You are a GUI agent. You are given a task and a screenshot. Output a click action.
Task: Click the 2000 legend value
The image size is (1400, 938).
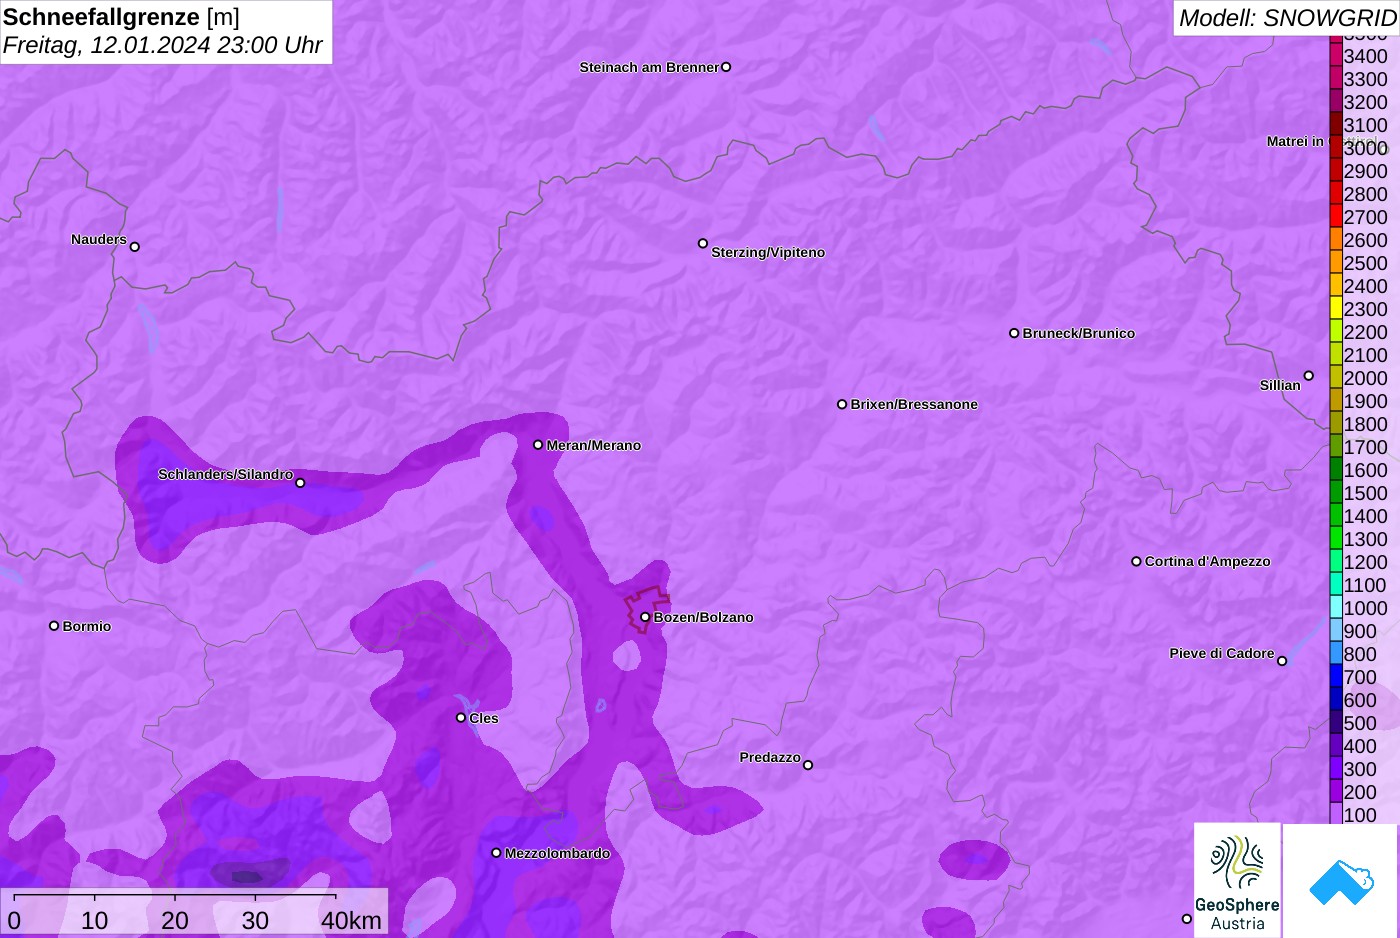tap(1366, 378)
